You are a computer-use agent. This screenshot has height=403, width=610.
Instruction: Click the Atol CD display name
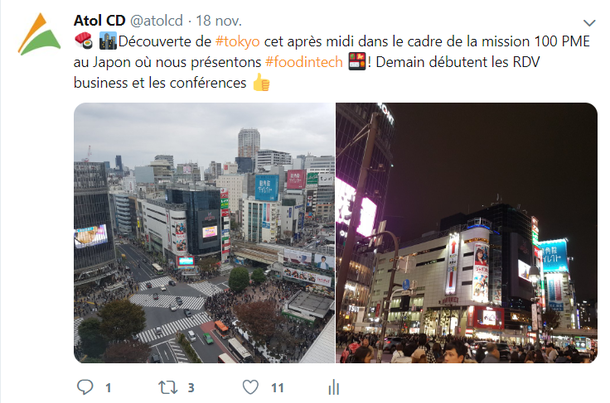100,21
